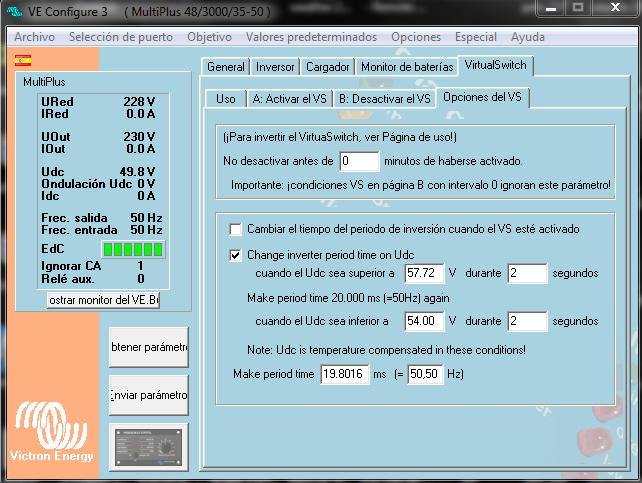Click the Victron Energy logo
642x483 pixels.
pos(51,431)
